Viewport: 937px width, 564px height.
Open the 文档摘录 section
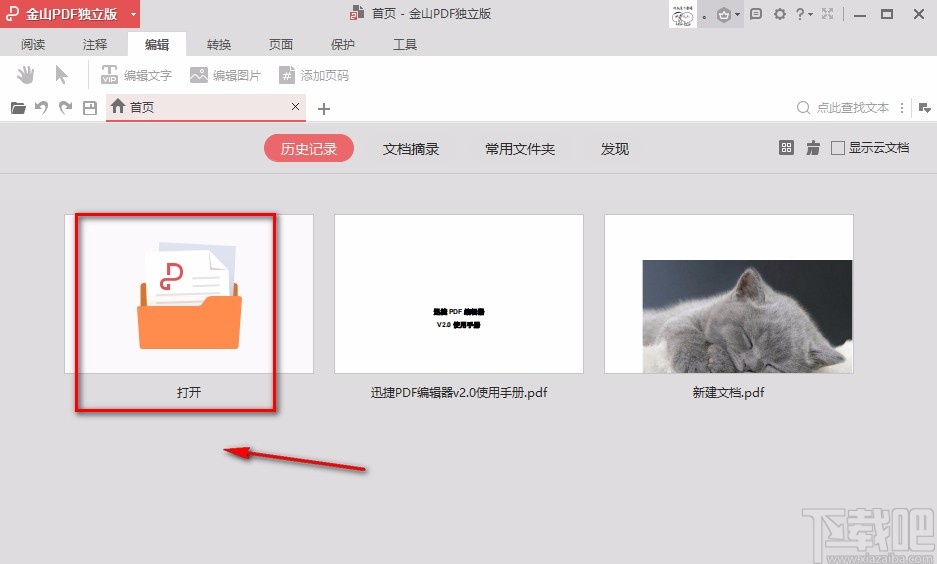pos(411,149)
